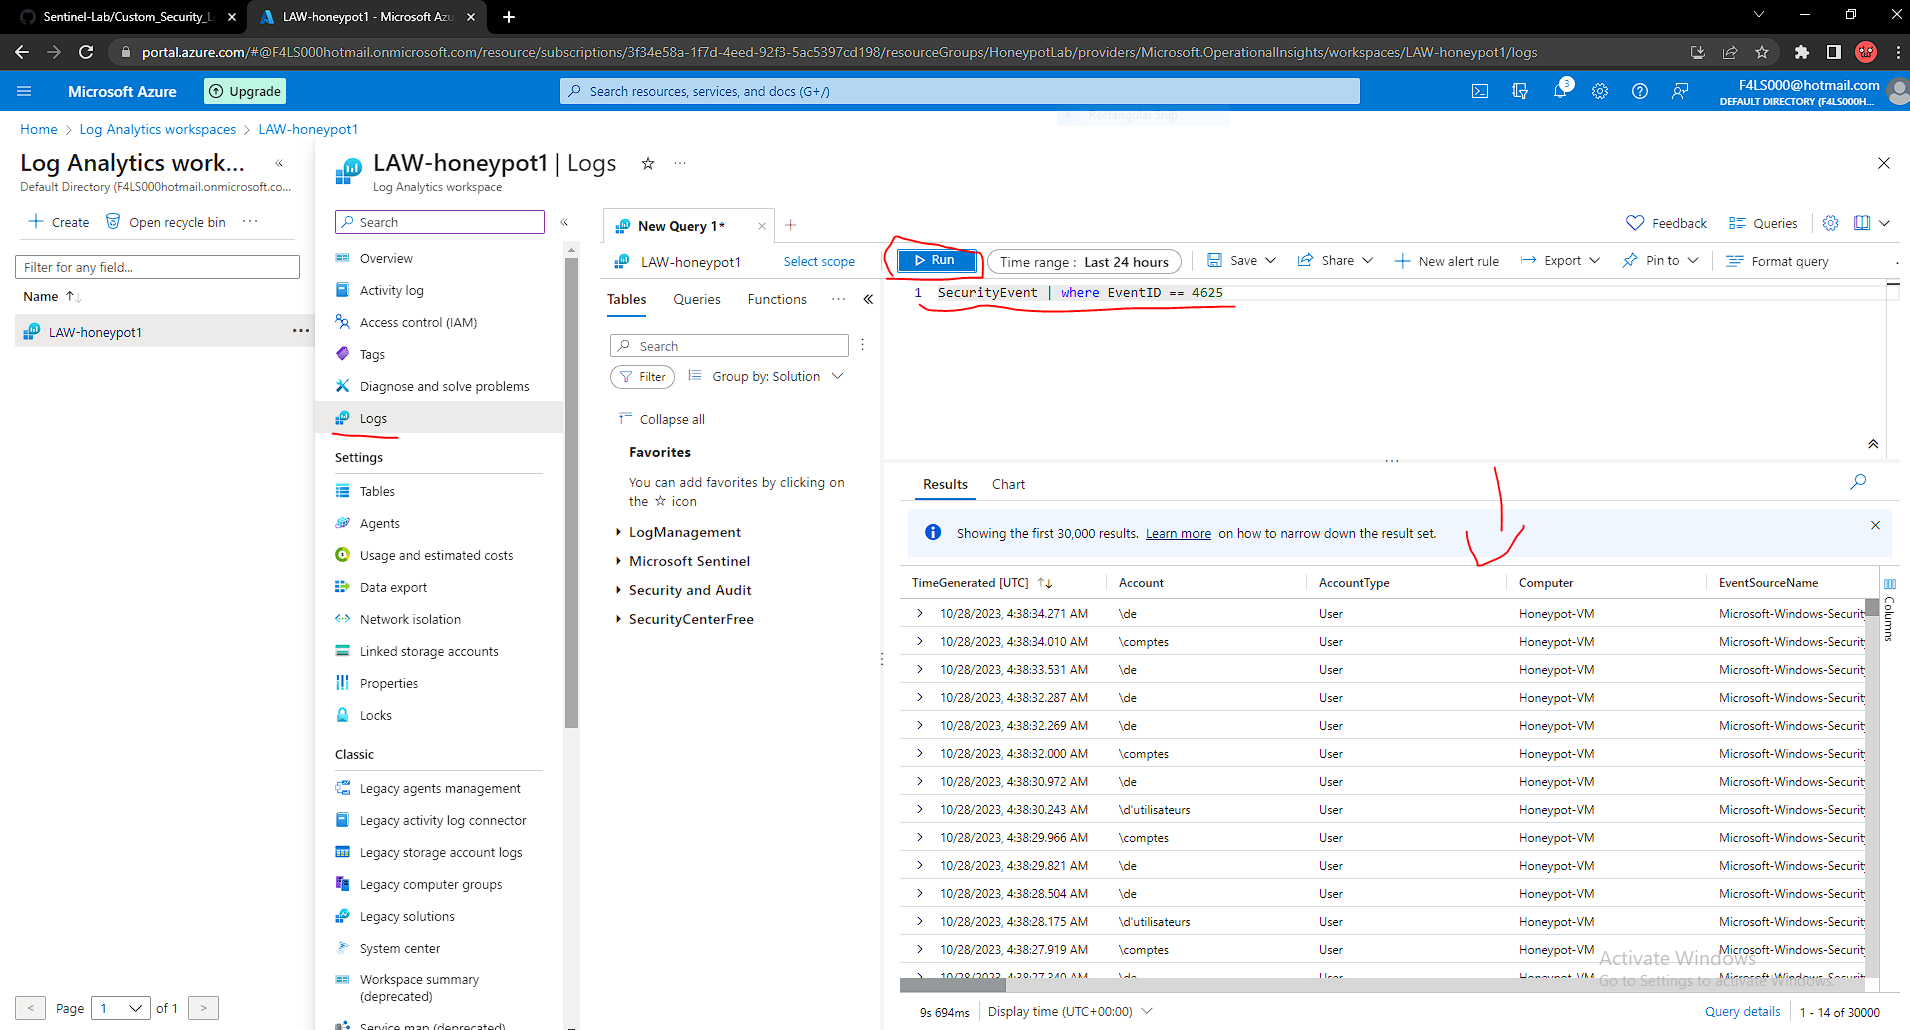The height and width of the screenshot is (1030, 1910).
Task: Switch to the Functions tab
Action: tap(777, 299)
